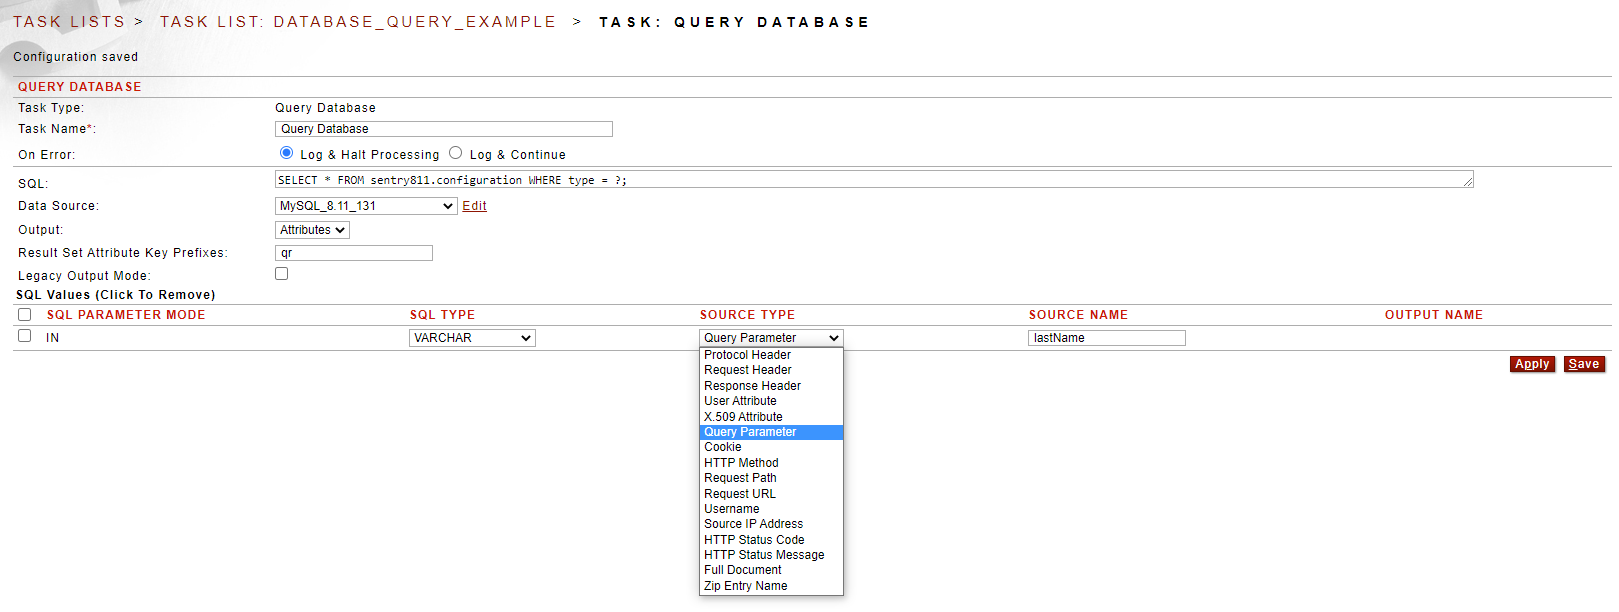The height and width of the screenshot is (612, 1619).
Task: Select Source IP Address option
Action: pyautogui.click(x=771, y=524)
